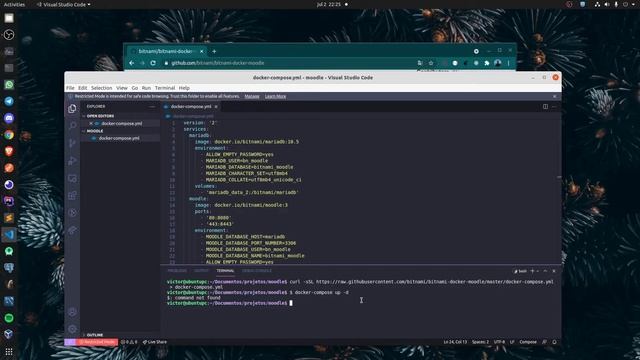Open the Search view in the activity bar
This screenshot has height=360, width=640.
coord(72,126)
